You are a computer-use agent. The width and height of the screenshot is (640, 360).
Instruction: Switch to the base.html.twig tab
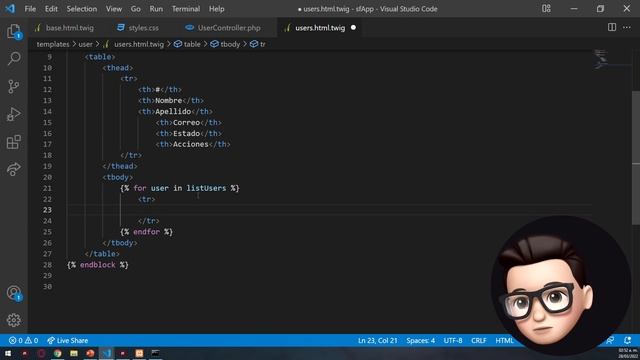65,27
